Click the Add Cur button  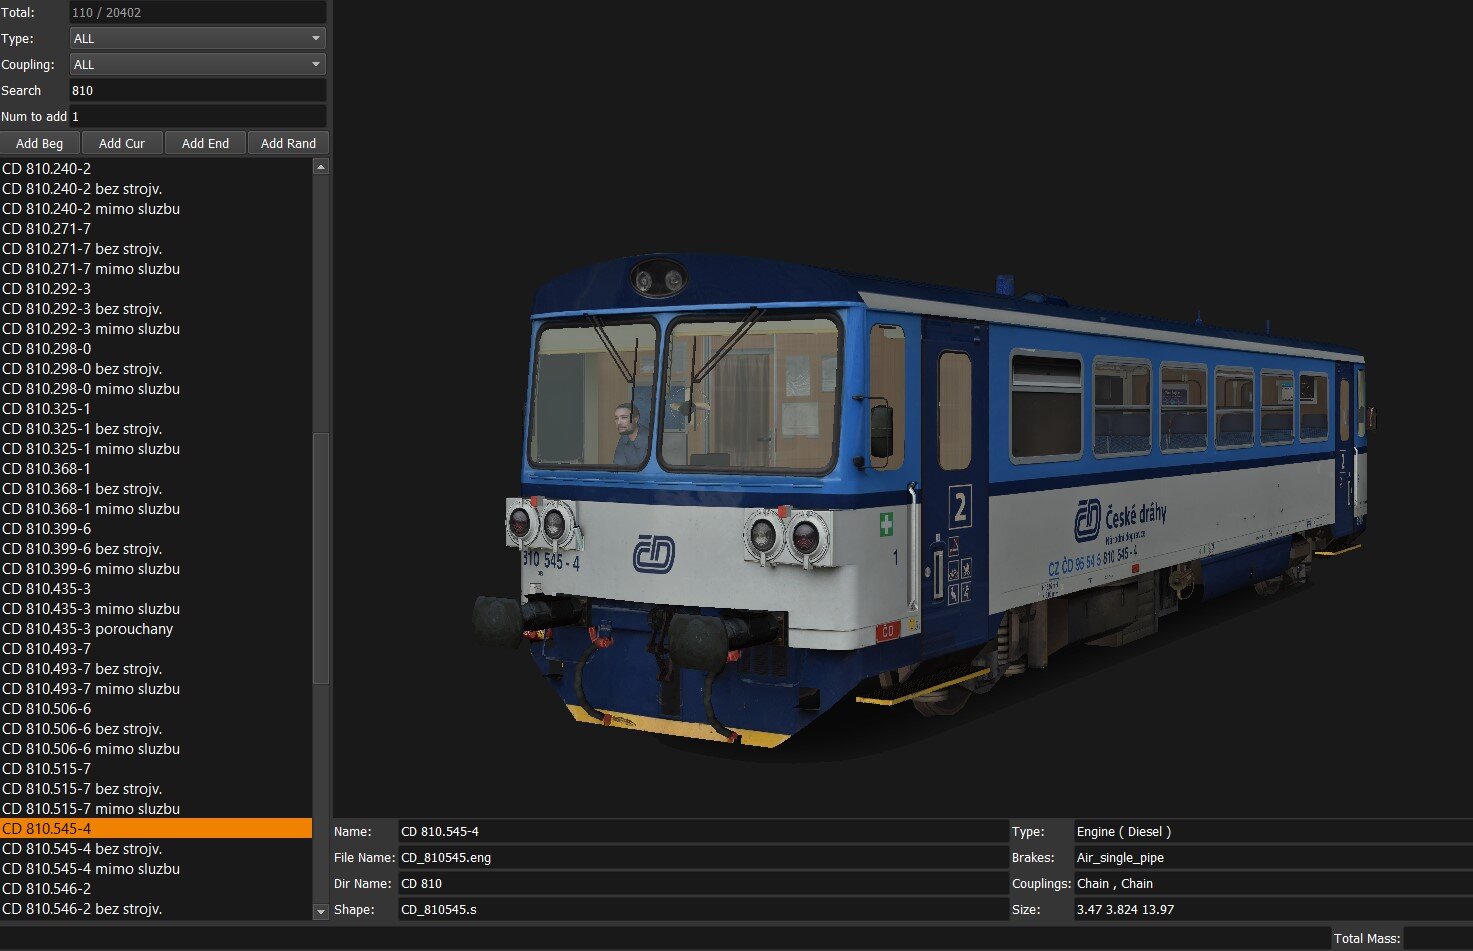coord(122,143)
